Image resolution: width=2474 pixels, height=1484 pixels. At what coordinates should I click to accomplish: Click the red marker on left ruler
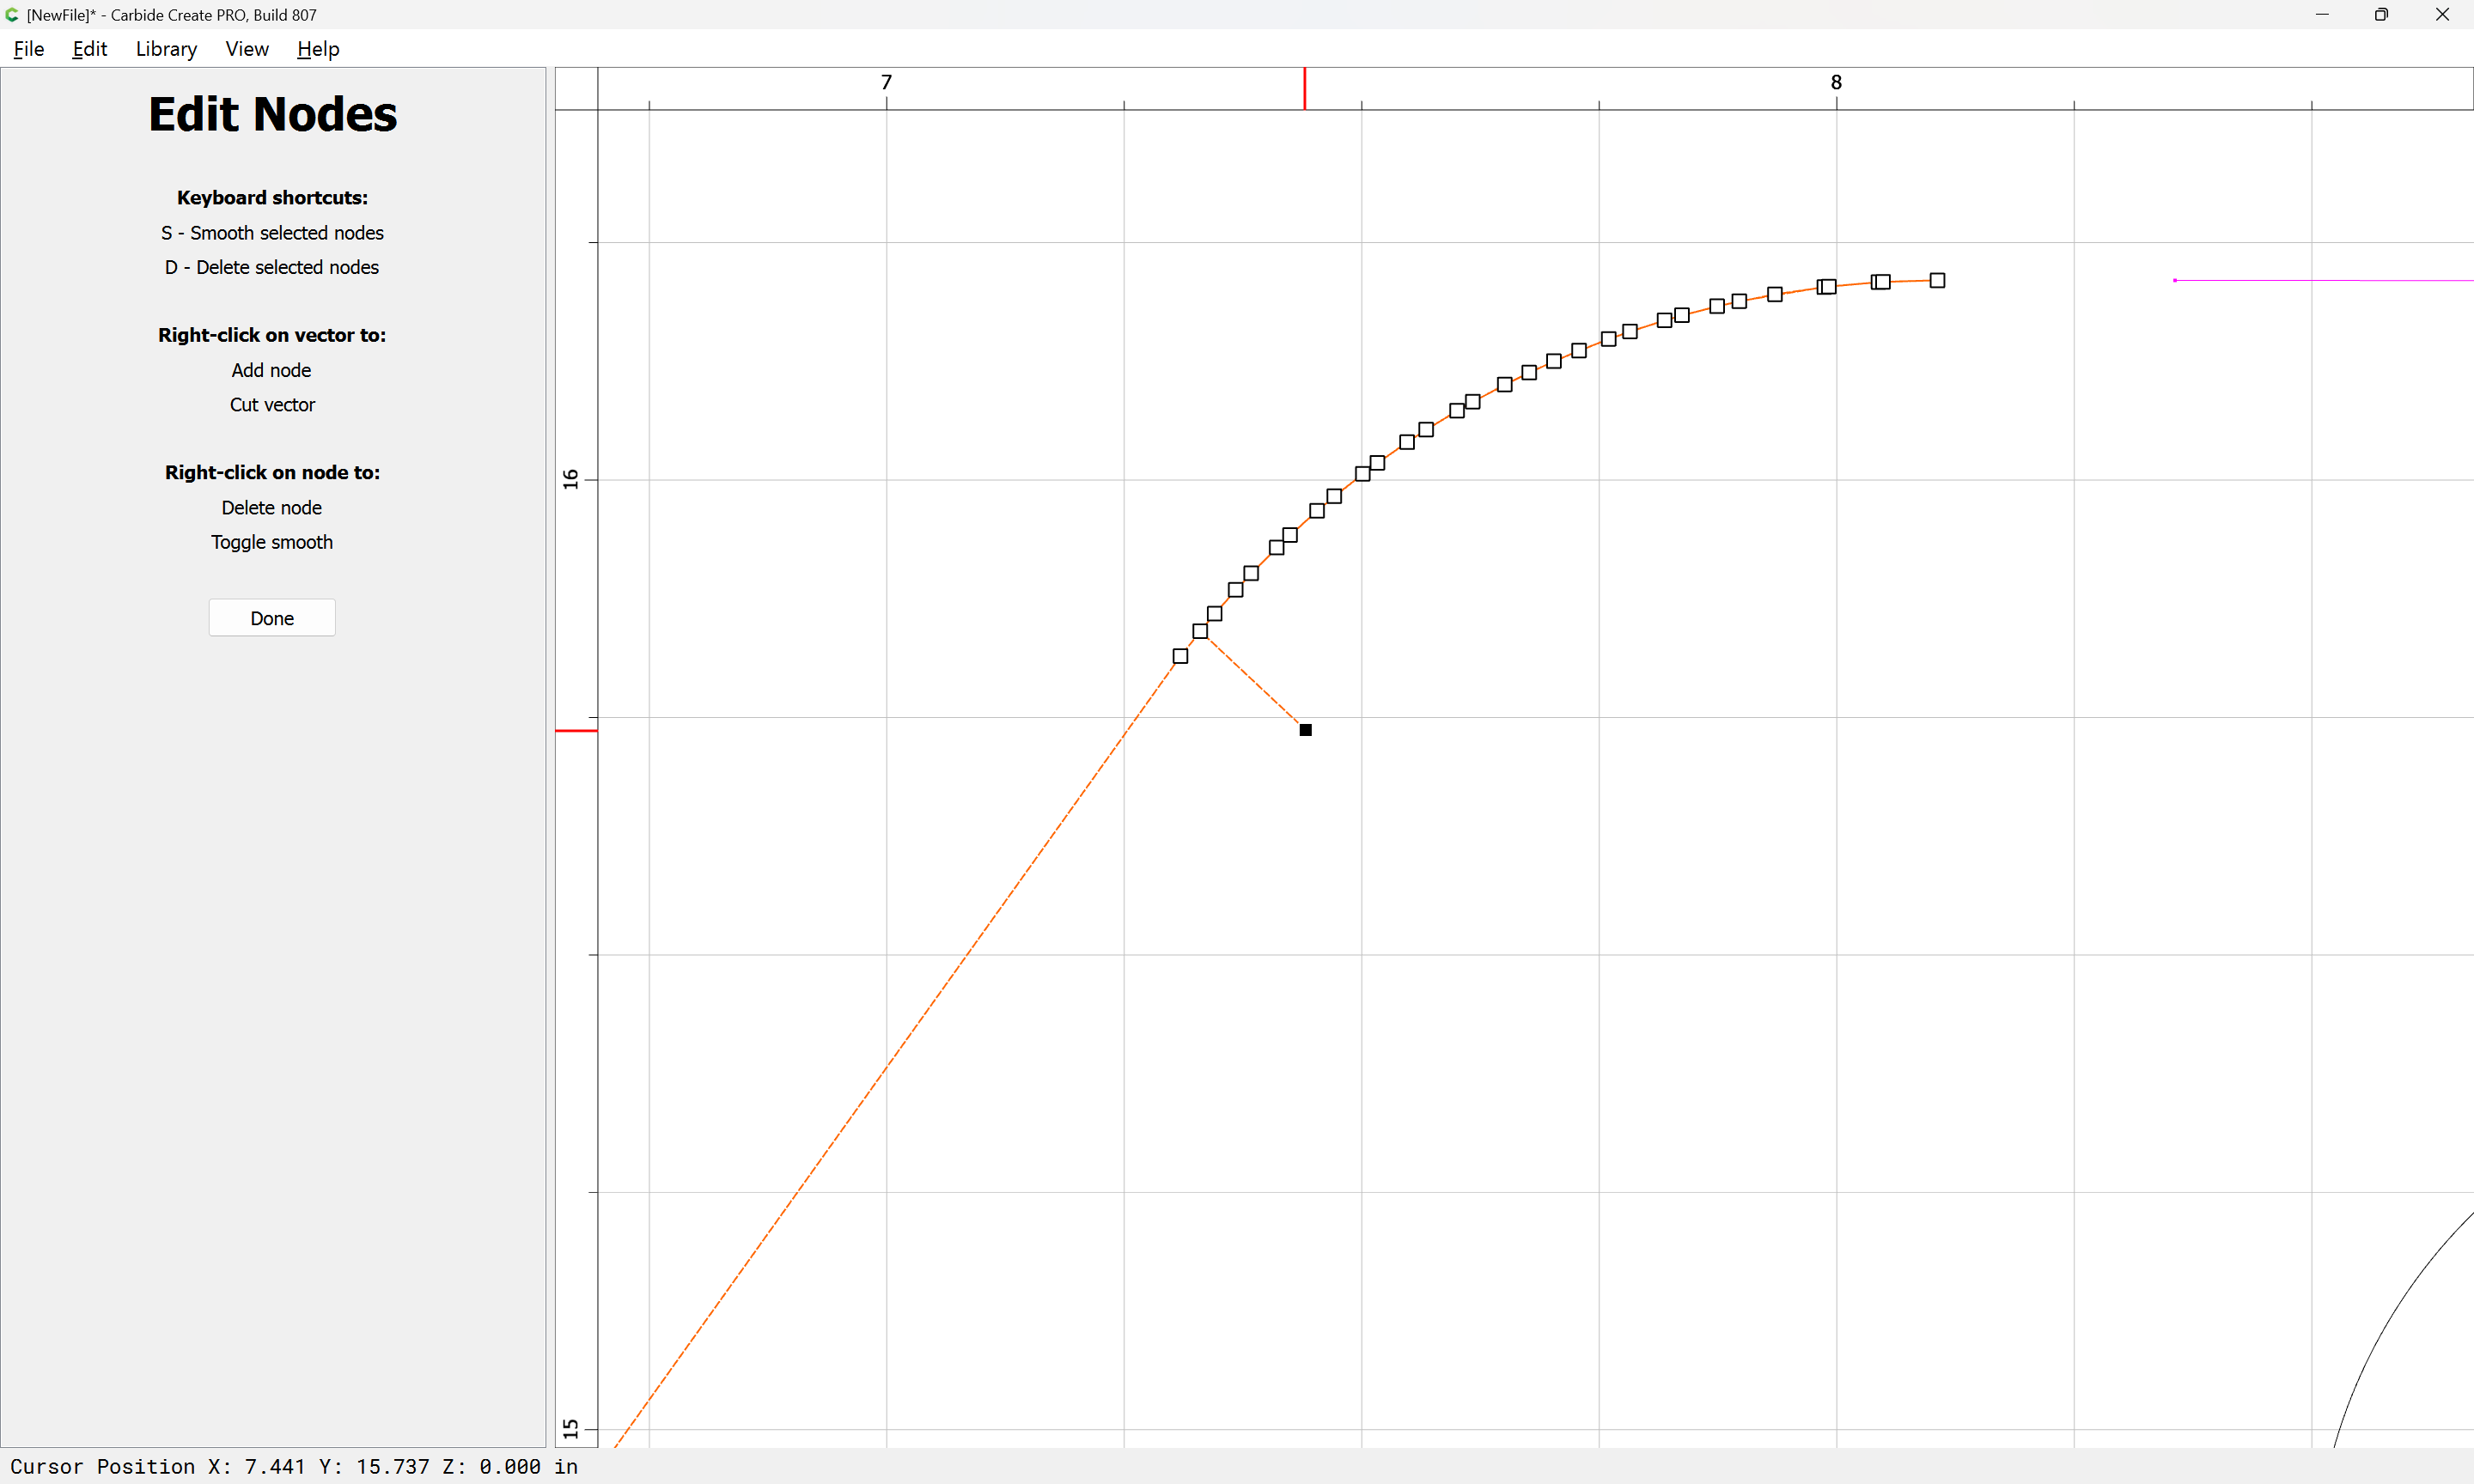click(576, 731)
